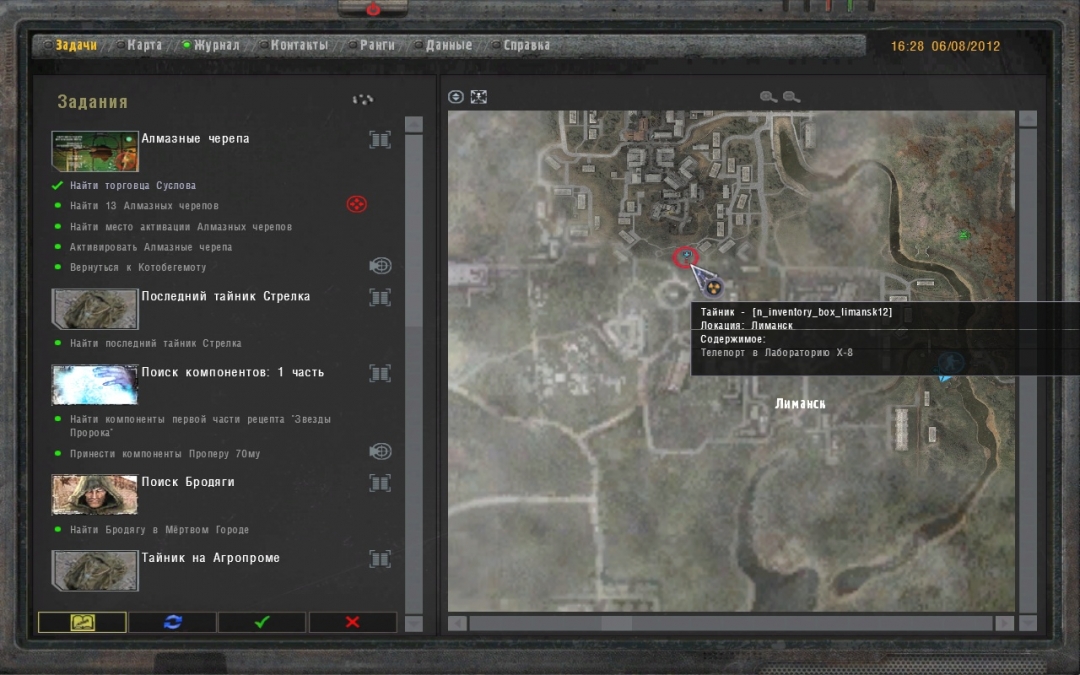Show completed tasks with green checkmark button

(x=262, y=622)
